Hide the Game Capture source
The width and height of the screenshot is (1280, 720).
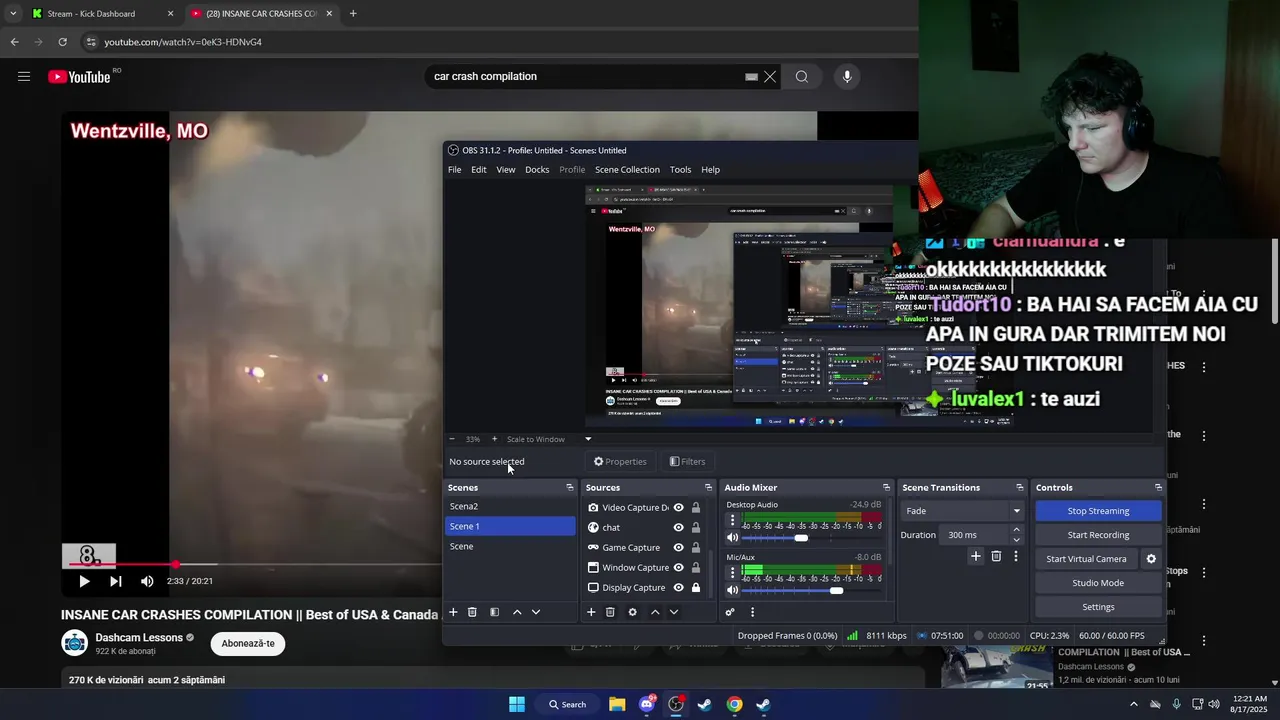click(x=678, y=548)
